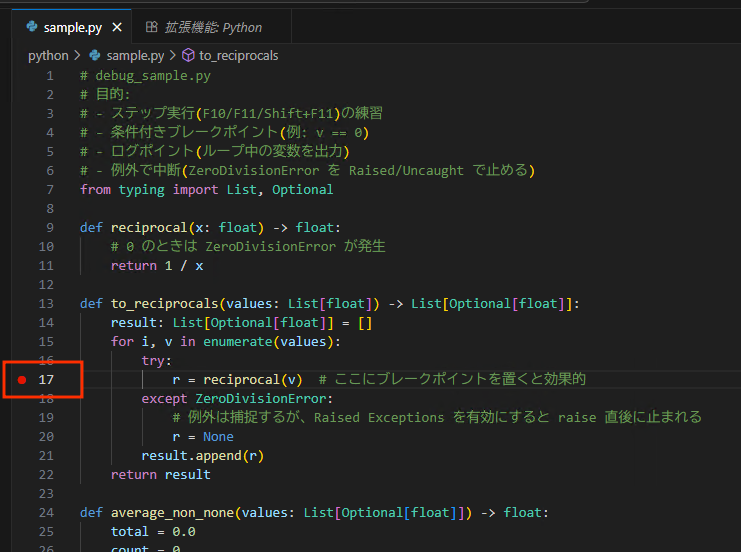Click the cube symbol icon in breadcrumb
The width and height of the screenshot is (741, 552).
pyautogui.click(x=188, y=55)
